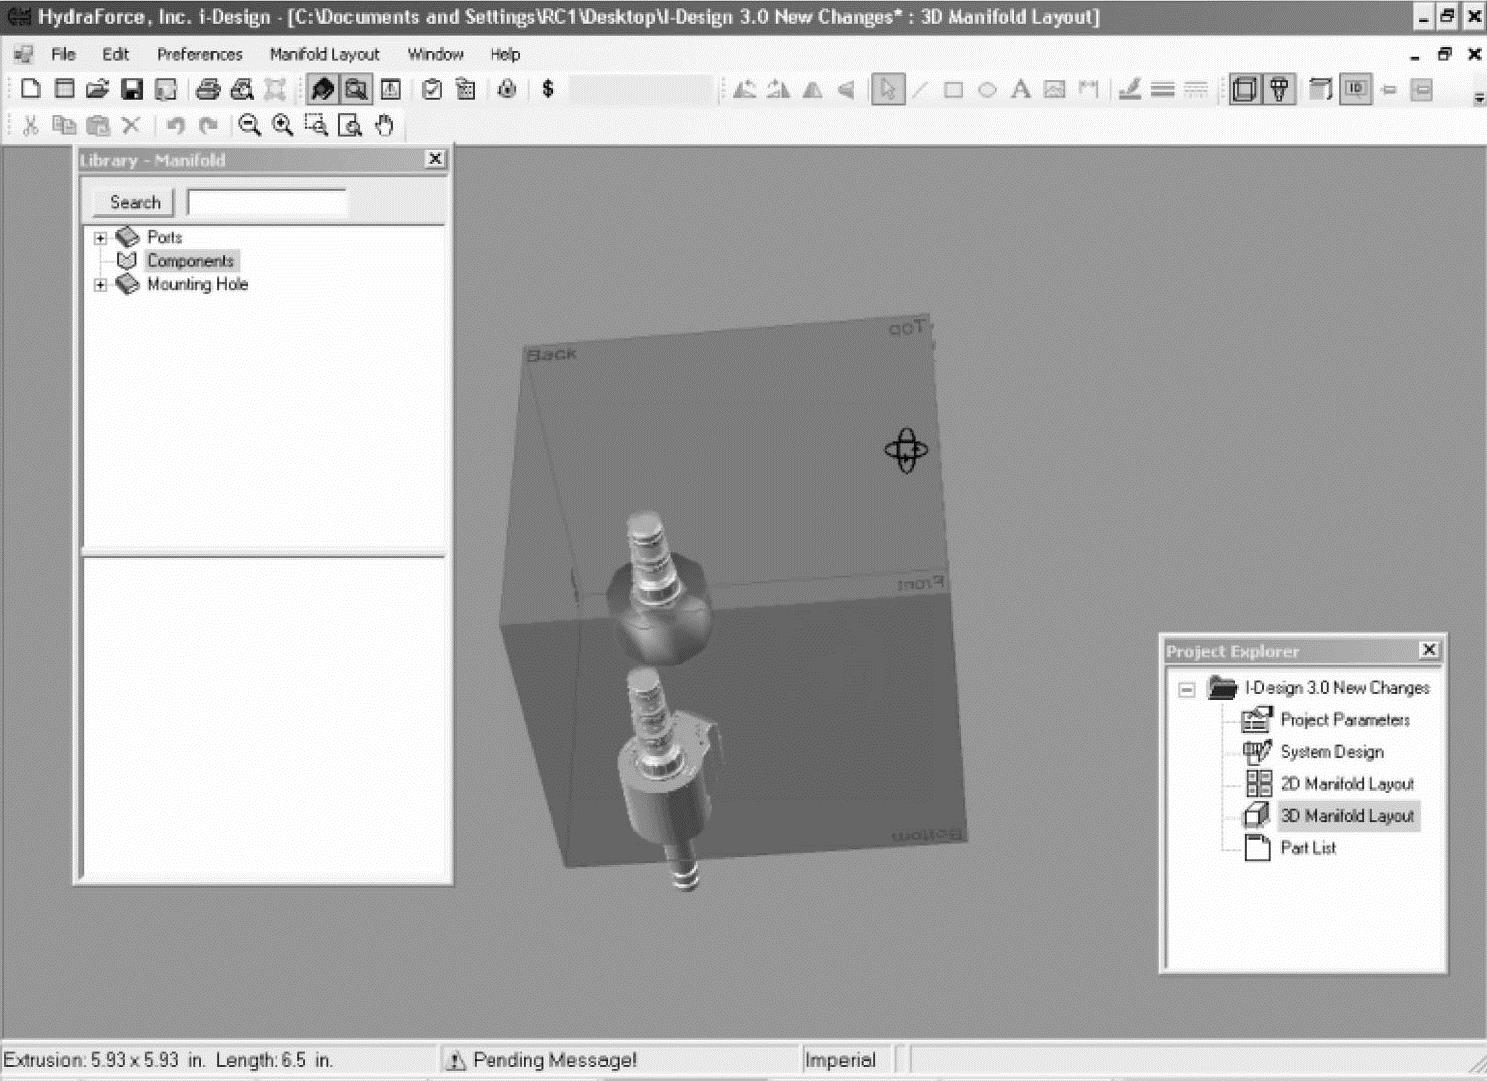Open the toolbar options overflow arrow

pyautogui.click(x=1478, y=97)
